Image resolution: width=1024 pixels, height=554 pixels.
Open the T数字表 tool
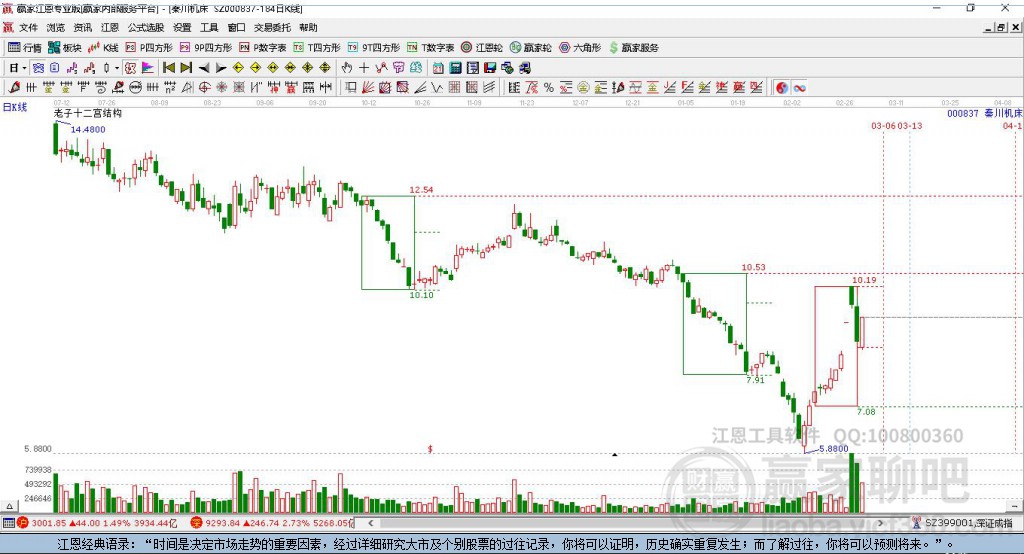click(430, 48)
